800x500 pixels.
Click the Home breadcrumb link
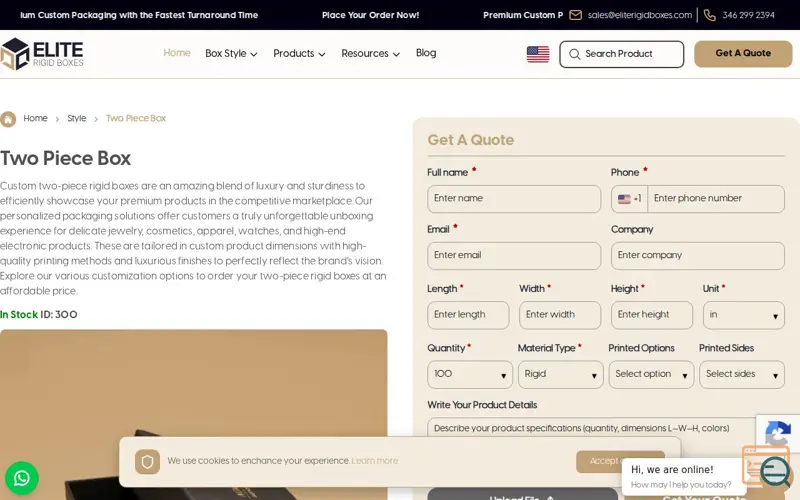pos(35,118)
